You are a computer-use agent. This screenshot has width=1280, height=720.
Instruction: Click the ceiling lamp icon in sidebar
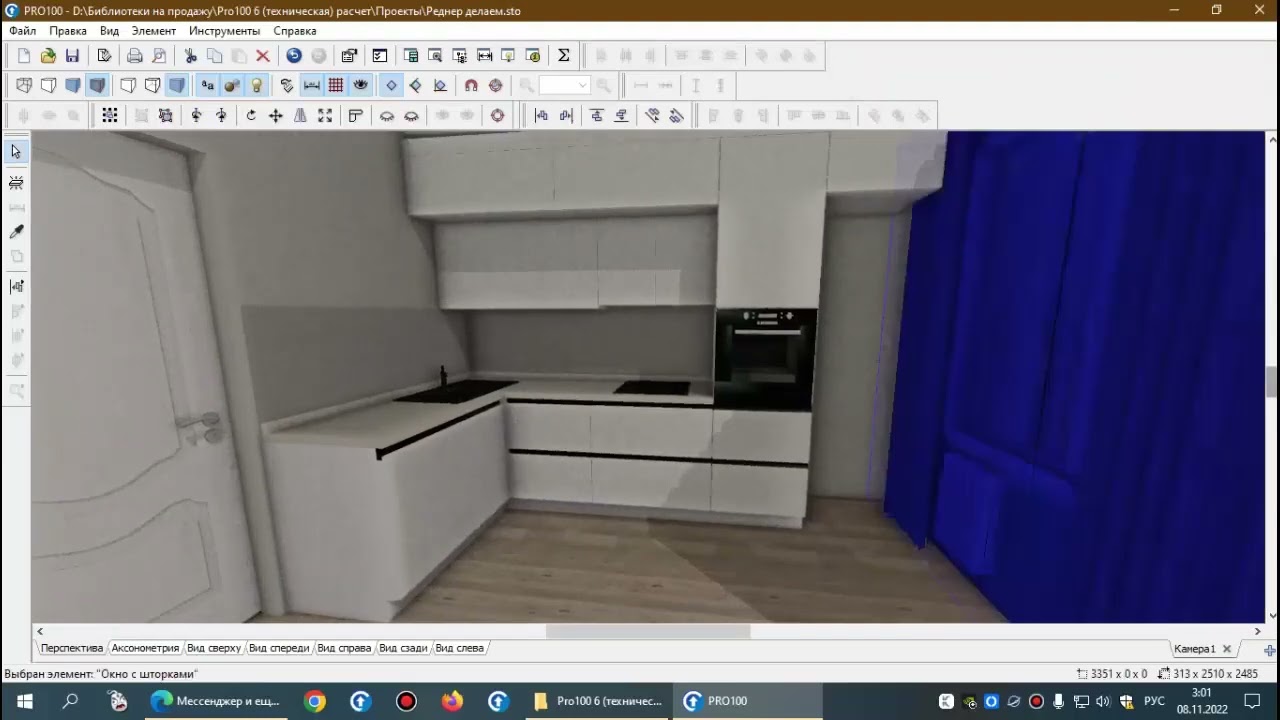(16, 183)
